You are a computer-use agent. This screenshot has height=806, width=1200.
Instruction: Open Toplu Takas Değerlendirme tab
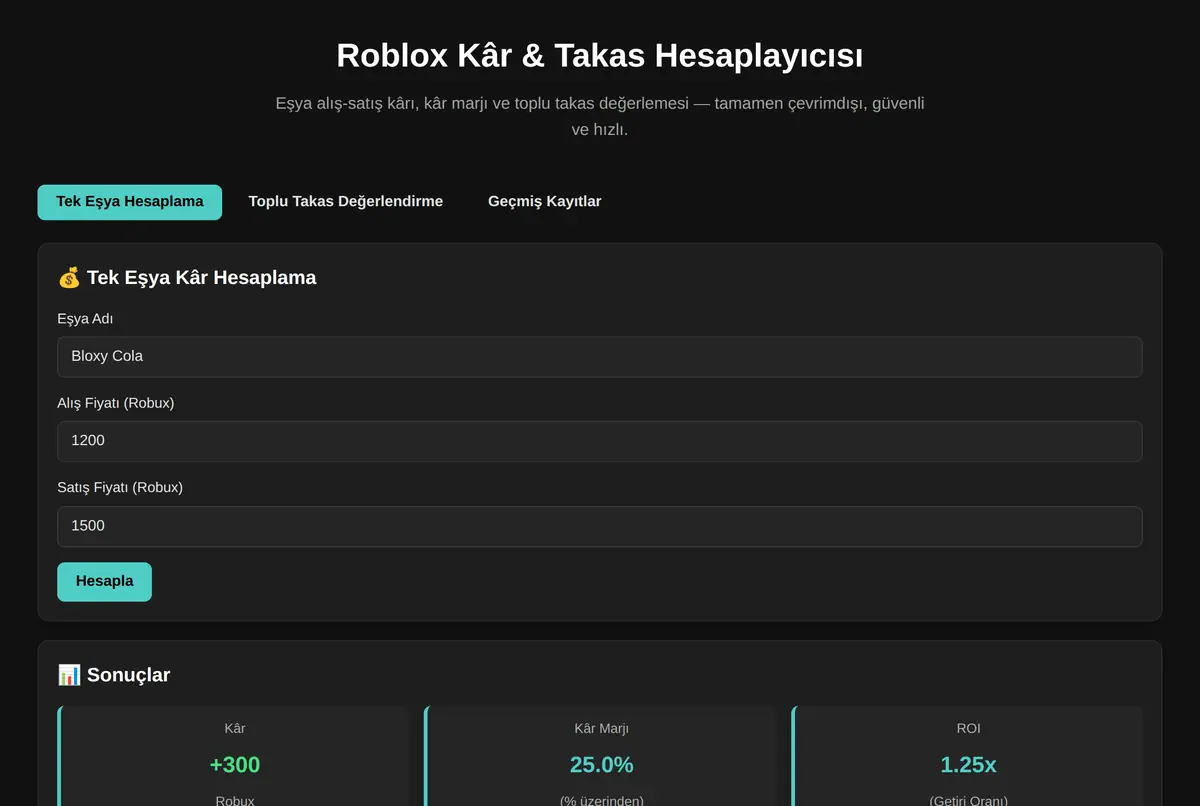click(x=346, y=202)
